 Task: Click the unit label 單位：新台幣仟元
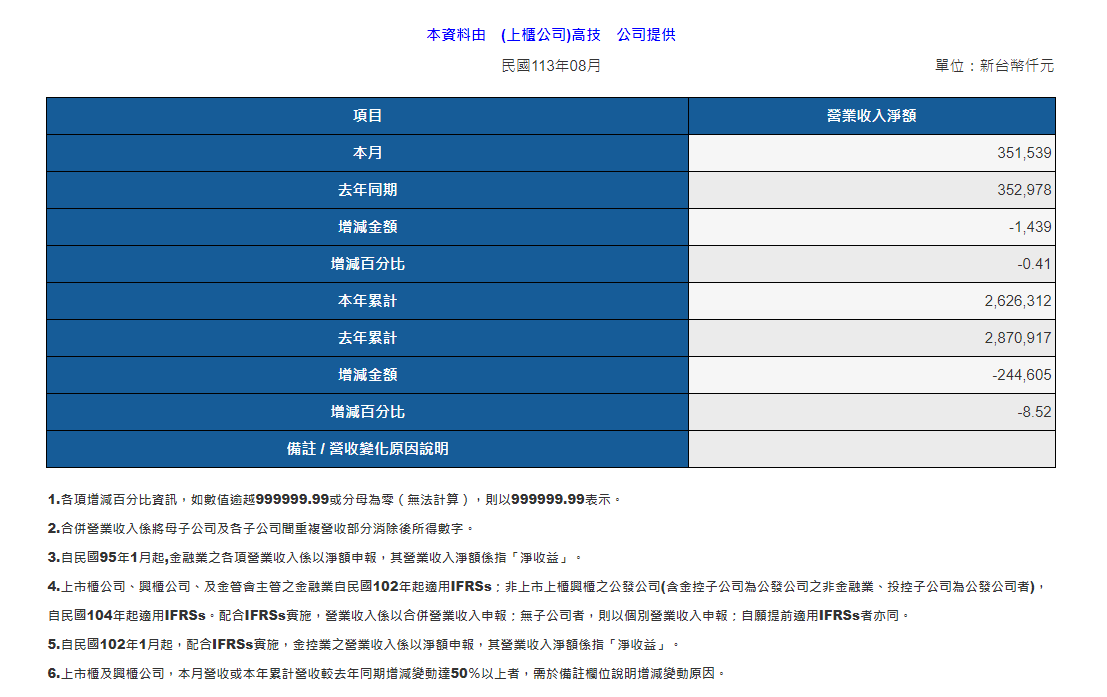point(994,66)
